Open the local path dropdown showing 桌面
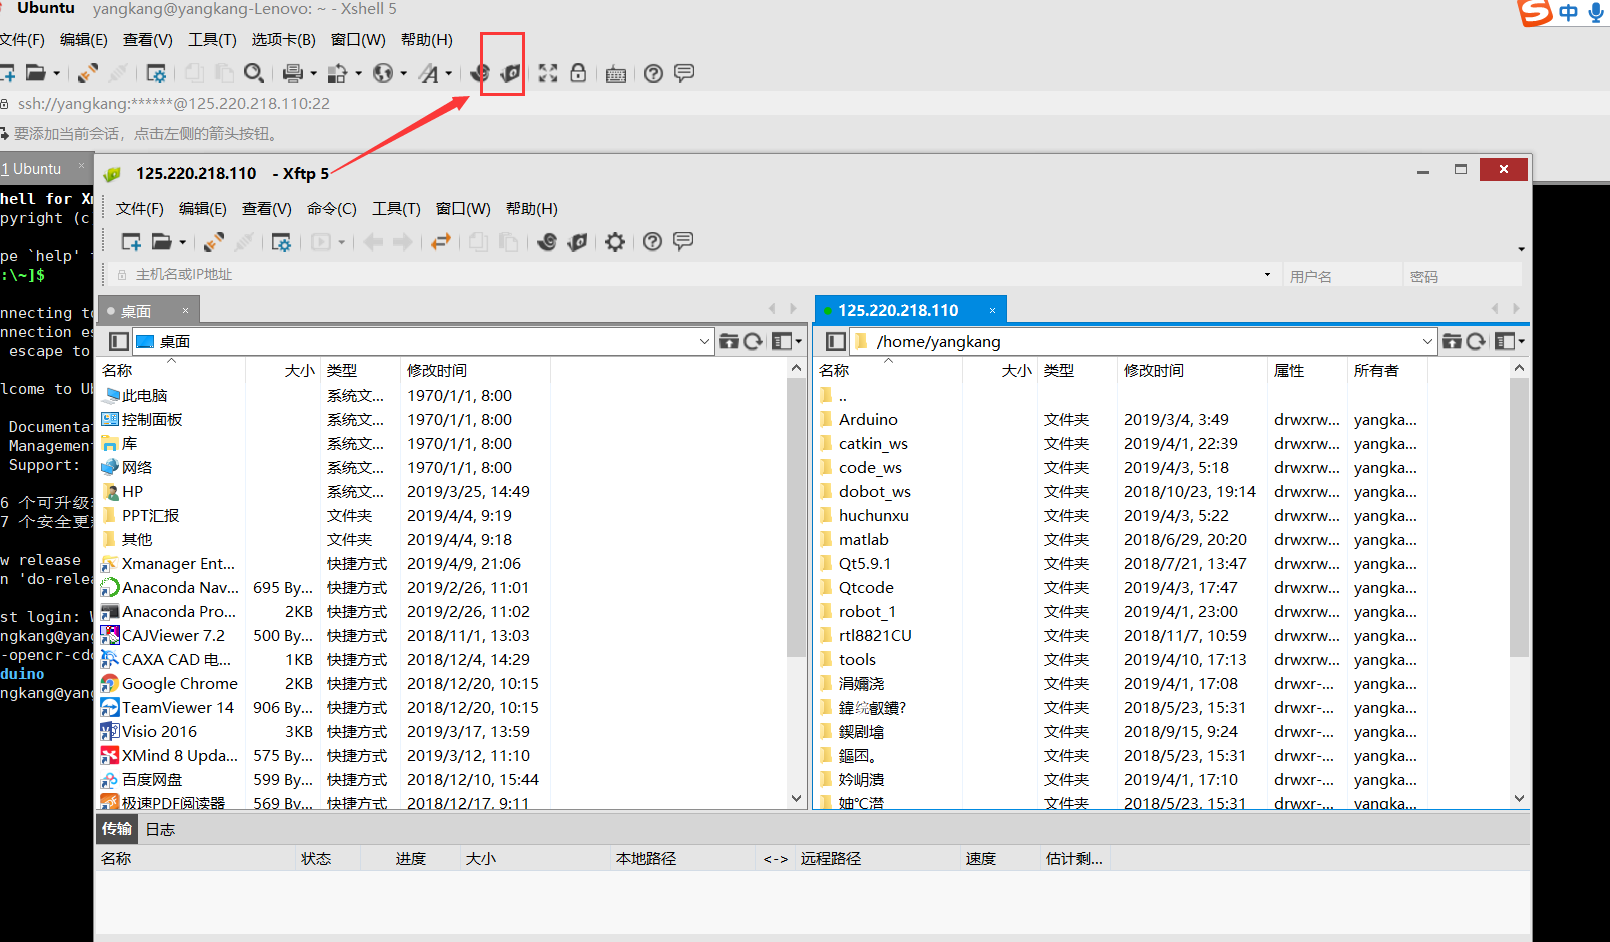Screen dimensions: 1610x942 703,341
